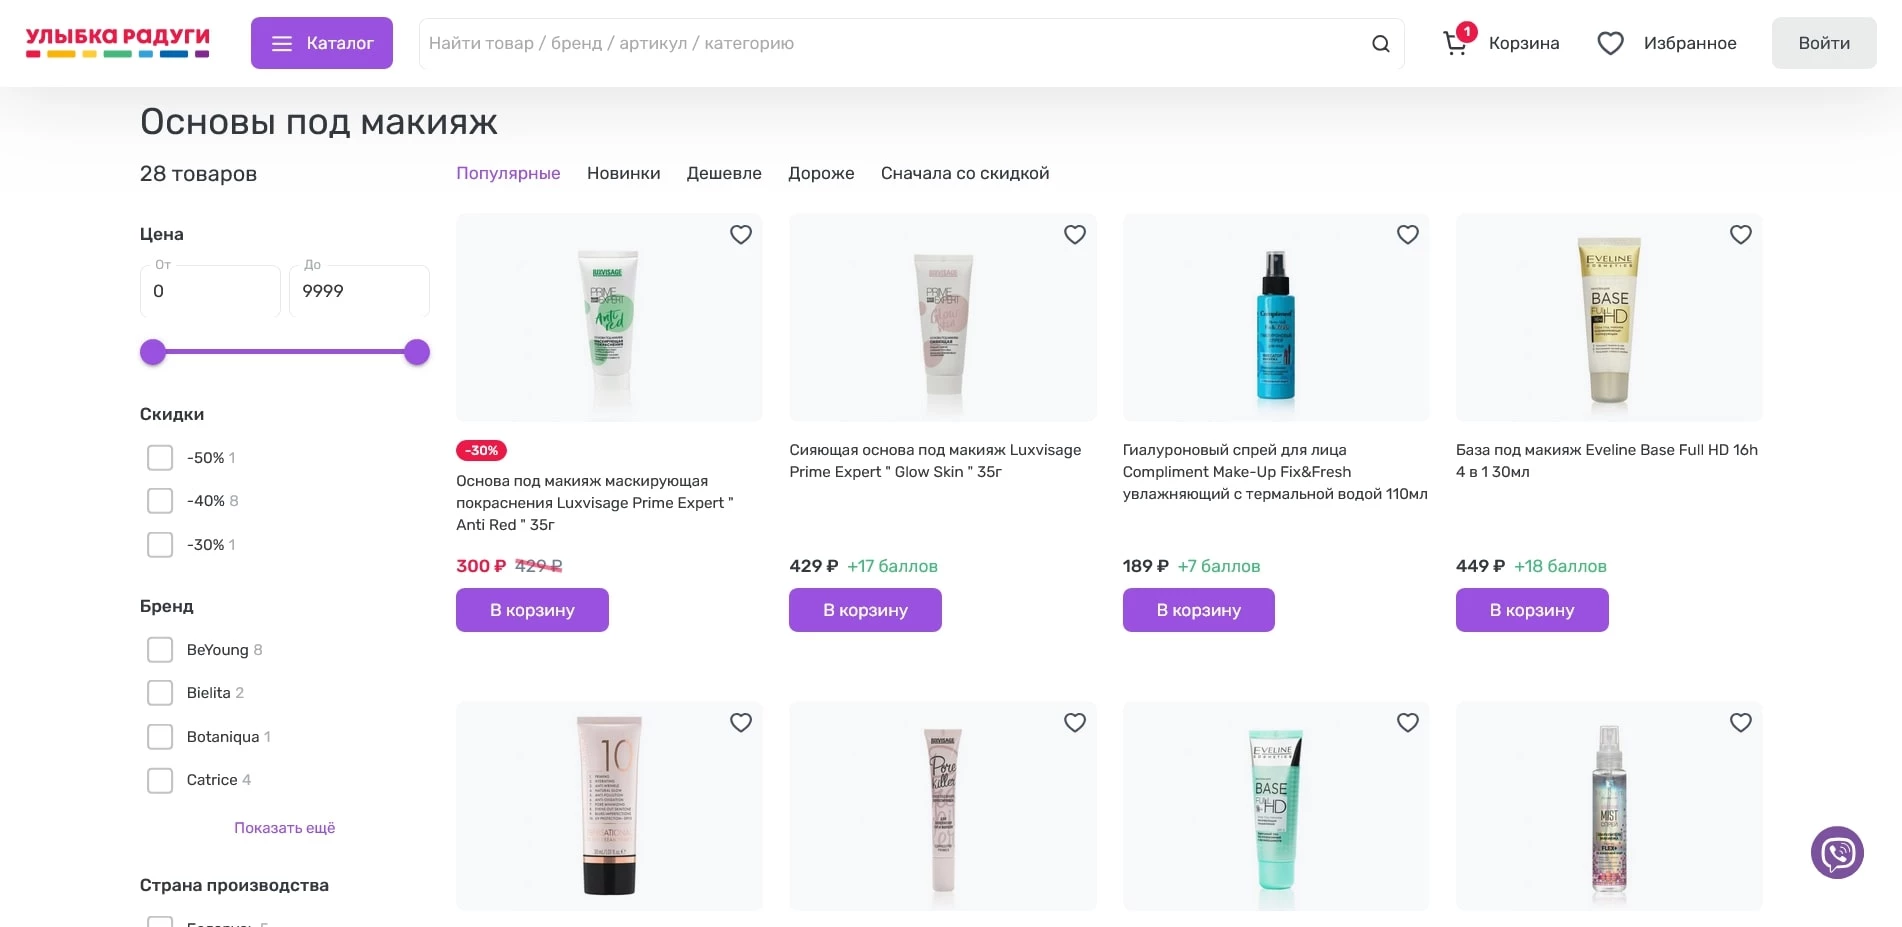Screen dimensions: 1902x927
Task: Sort by Новинки
Action: (x=623, y=173)
